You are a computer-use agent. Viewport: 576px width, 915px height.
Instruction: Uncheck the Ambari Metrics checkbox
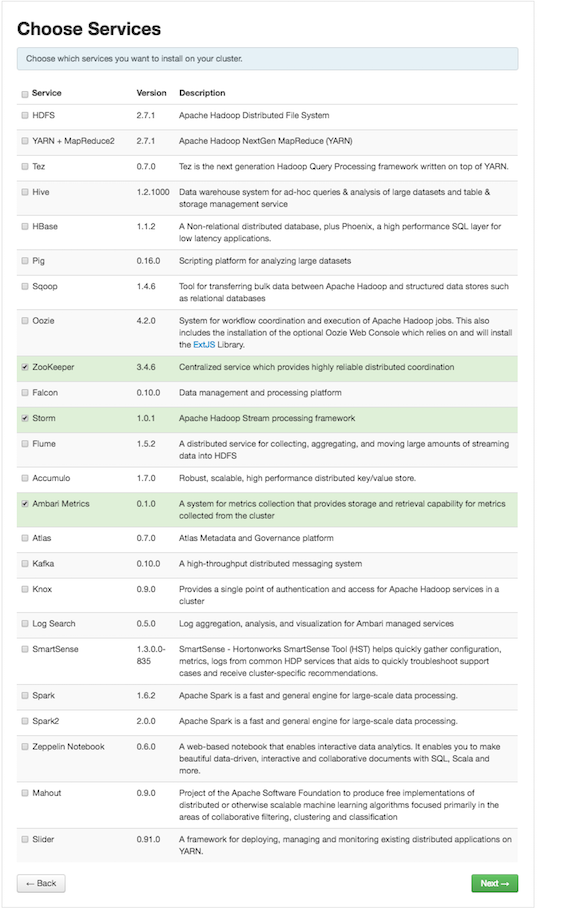25,504
